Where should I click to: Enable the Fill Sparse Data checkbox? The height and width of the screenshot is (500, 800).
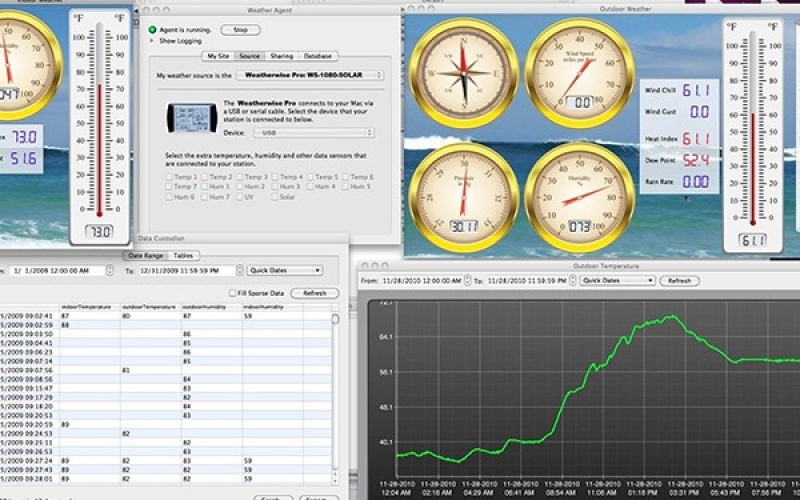(232, 293)
